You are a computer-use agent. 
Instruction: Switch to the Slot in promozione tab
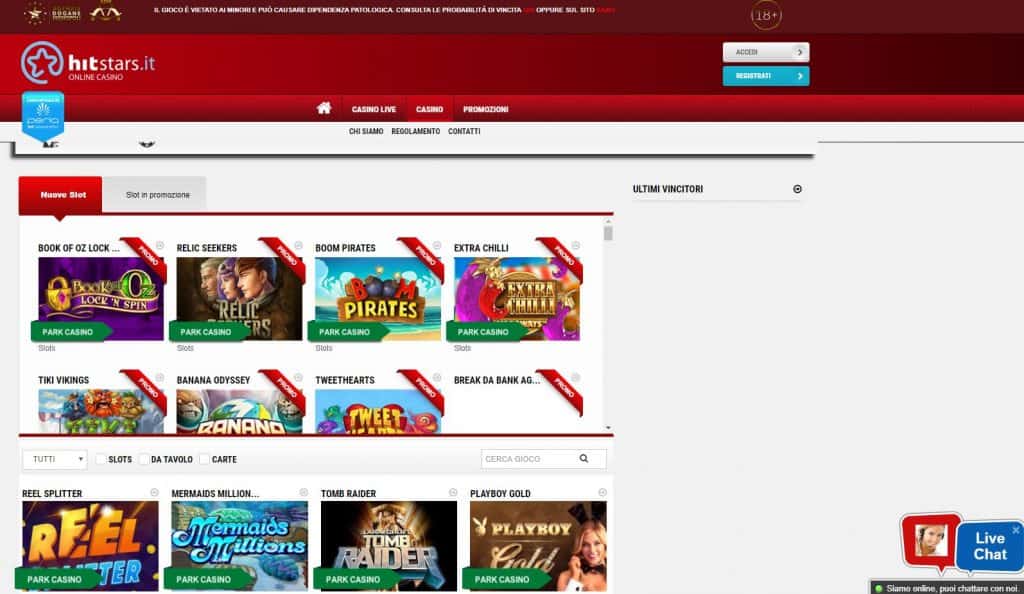point(154,195)
